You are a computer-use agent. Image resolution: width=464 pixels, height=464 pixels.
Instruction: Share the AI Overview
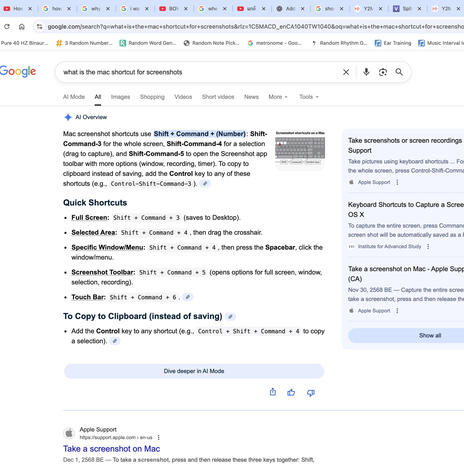pyautogui.click(x=273, y=392)
